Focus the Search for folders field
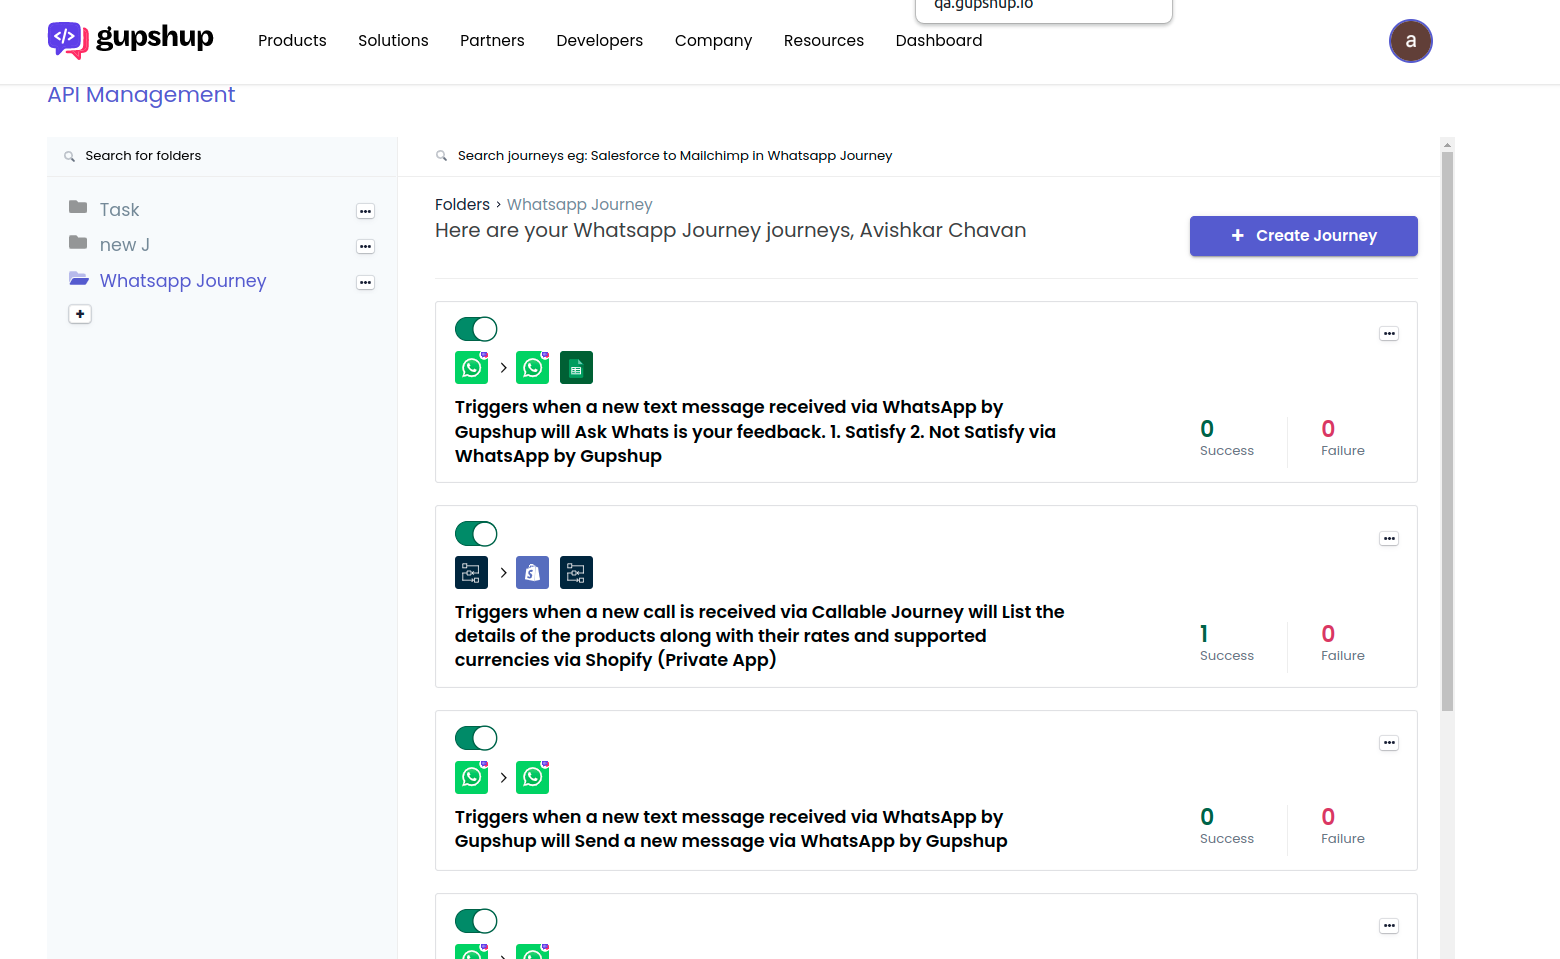 tap(222, 156)
